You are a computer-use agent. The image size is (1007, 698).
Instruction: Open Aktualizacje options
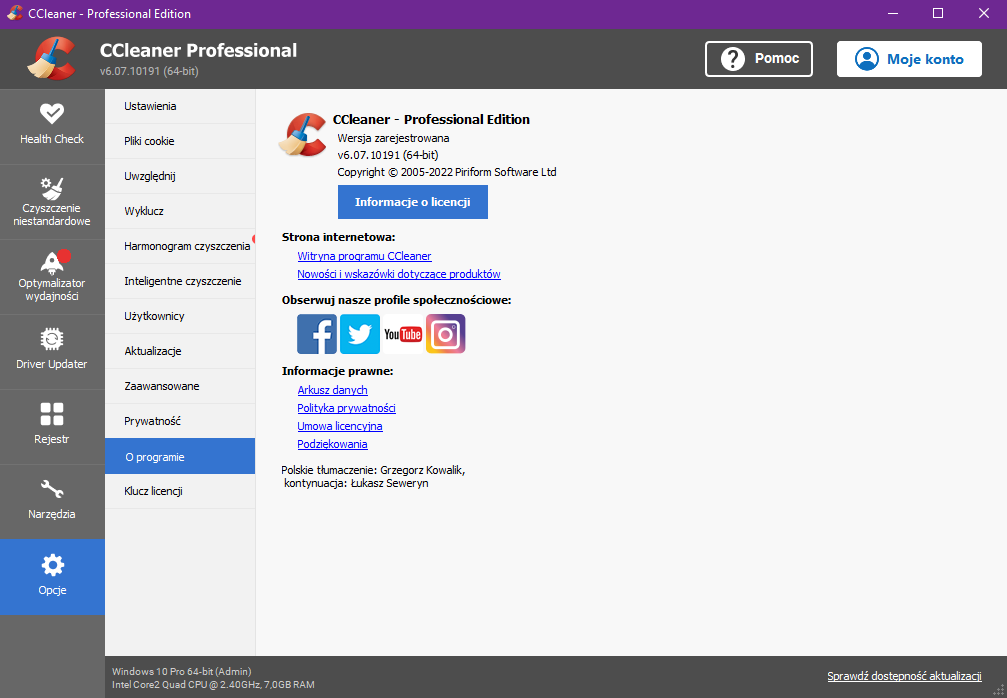(x=180, y=351)
